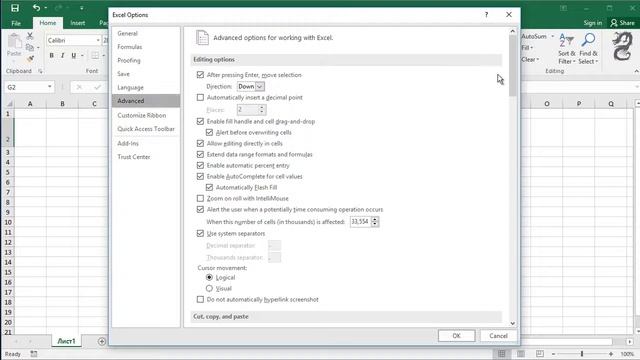Select the Visual cursor movement radio button

(209, 288)
